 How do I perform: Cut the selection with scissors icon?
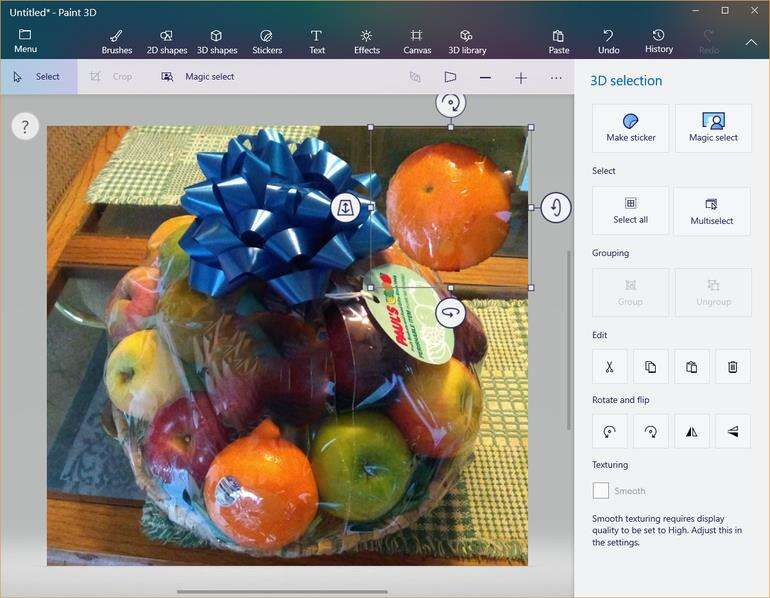pyautogui.click(x=609, y=367)
